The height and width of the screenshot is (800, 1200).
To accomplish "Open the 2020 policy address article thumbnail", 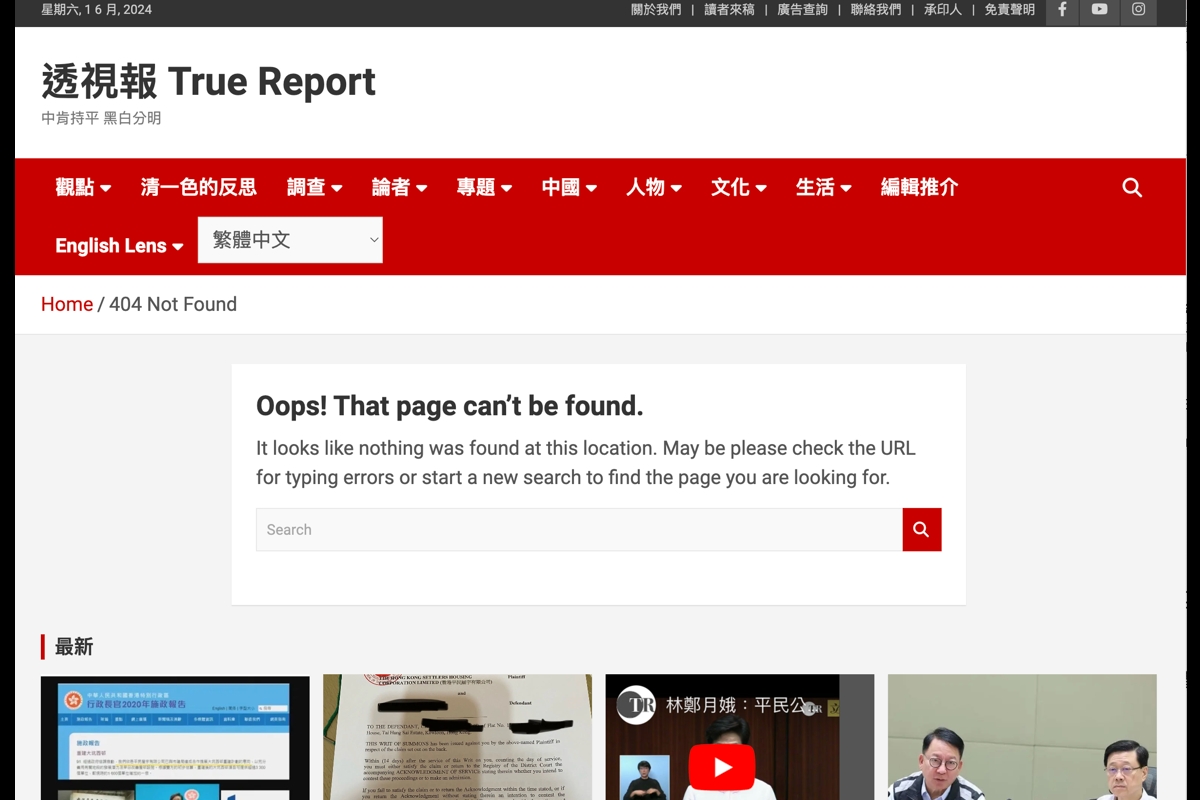I will coord(175,737).
